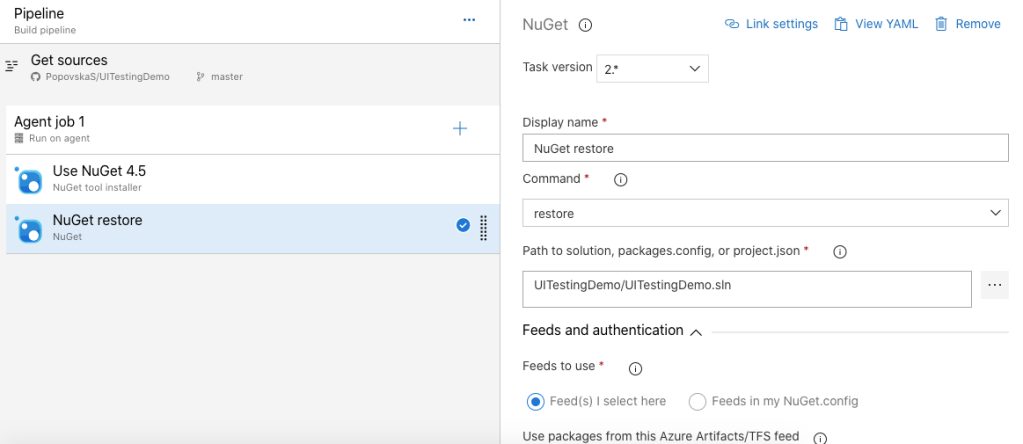Open the Pipeline ellipsis menu

coord(469,21)
